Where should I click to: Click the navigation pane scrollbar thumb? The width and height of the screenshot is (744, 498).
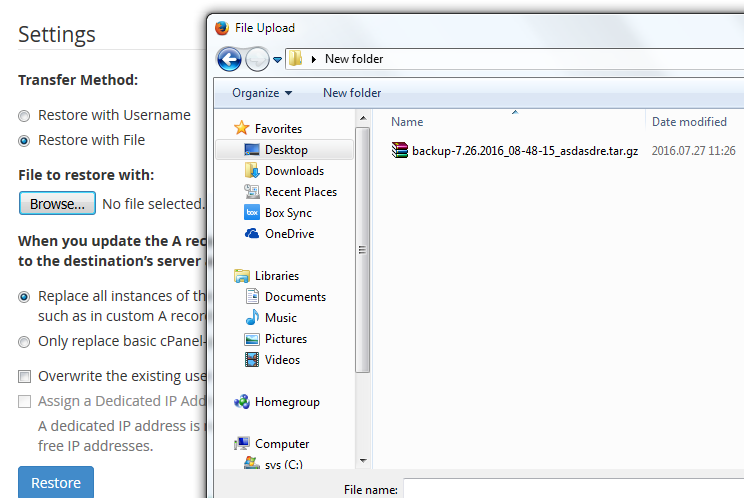[363, 250]
